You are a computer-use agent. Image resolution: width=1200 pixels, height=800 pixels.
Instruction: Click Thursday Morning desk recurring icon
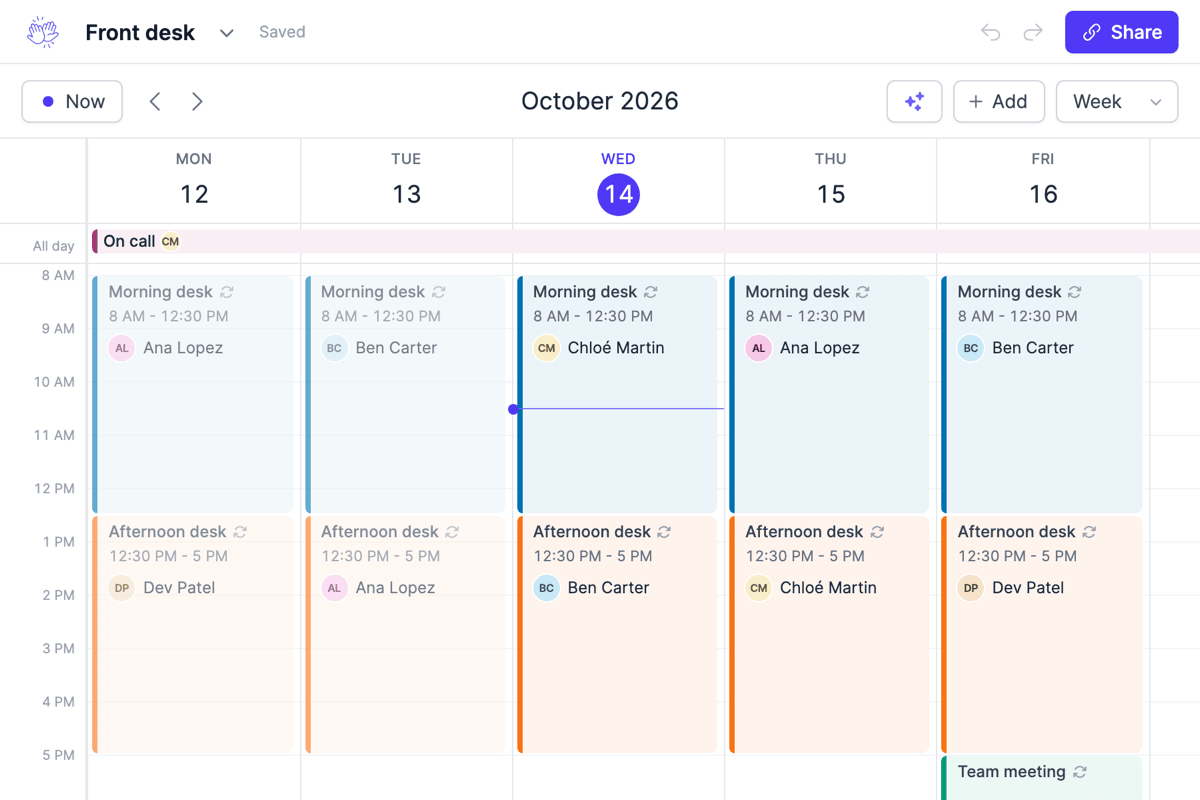click(x=863, y=292)
